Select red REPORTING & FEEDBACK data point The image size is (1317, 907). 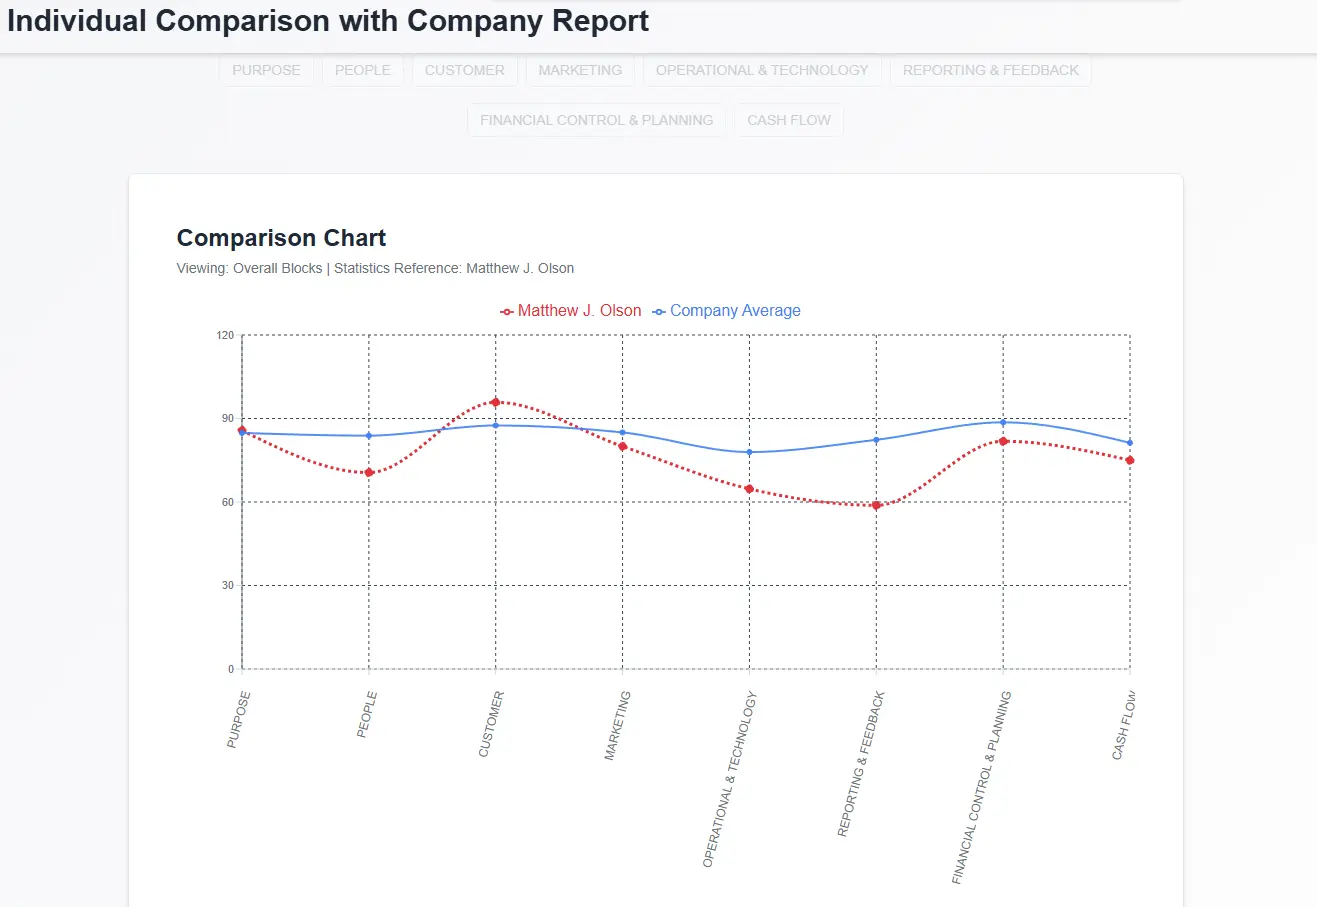coord(876,505)
